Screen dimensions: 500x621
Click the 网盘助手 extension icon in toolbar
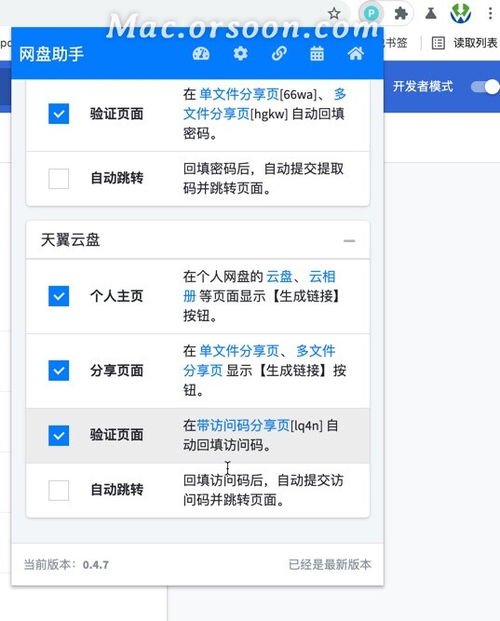tap(371, 14)
